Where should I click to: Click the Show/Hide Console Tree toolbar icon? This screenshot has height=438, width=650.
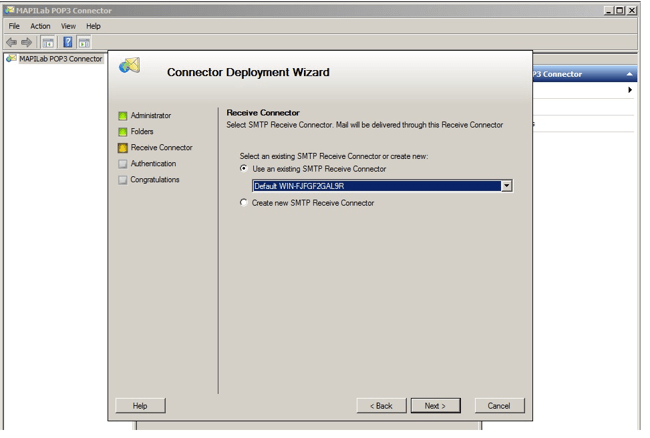pyautogui.click(x=48, y=42)
